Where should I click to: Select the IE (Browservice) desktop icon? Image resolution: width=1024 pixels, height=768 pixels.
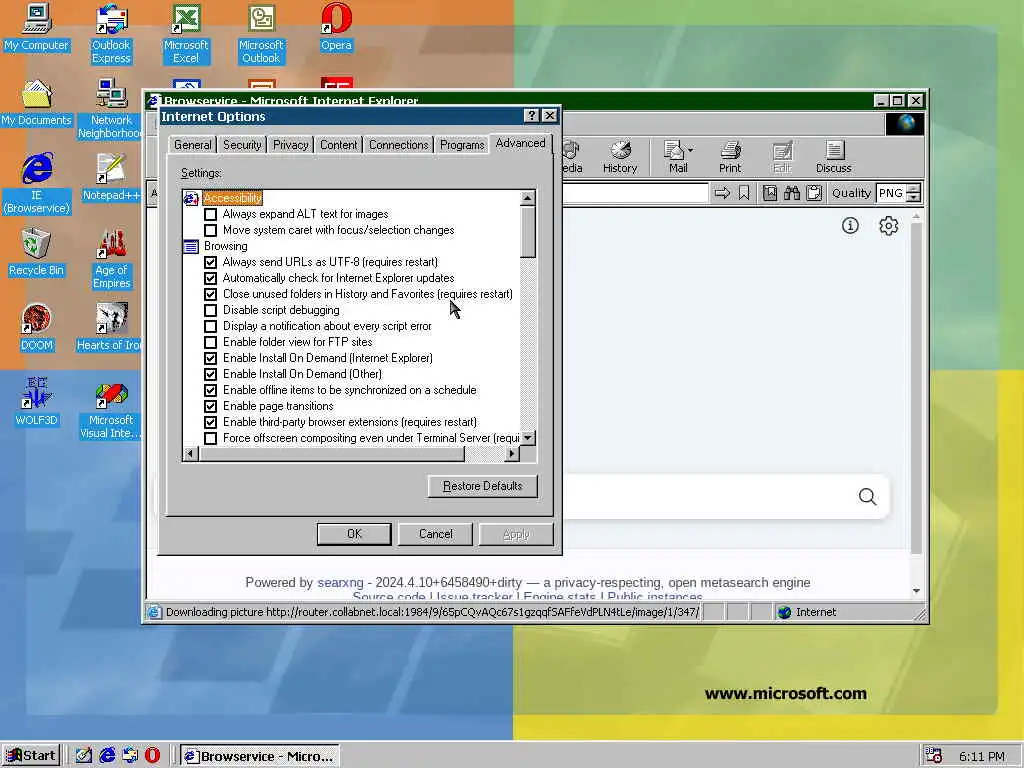[37, 183]
